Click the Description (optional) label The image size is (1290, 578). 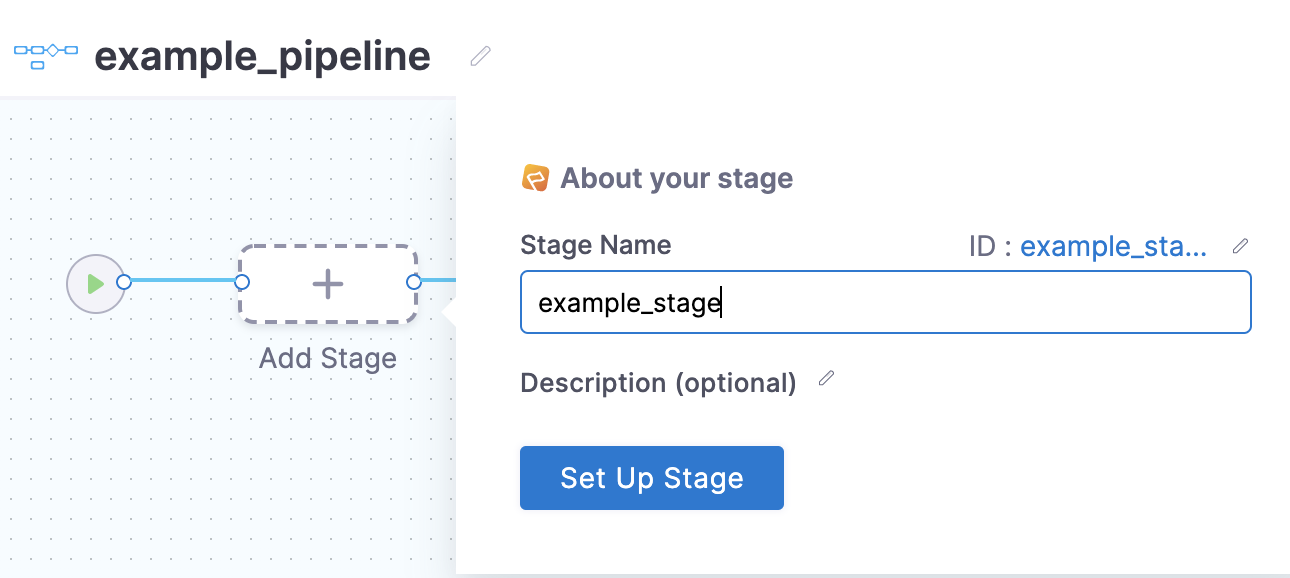tap(658, 383)
